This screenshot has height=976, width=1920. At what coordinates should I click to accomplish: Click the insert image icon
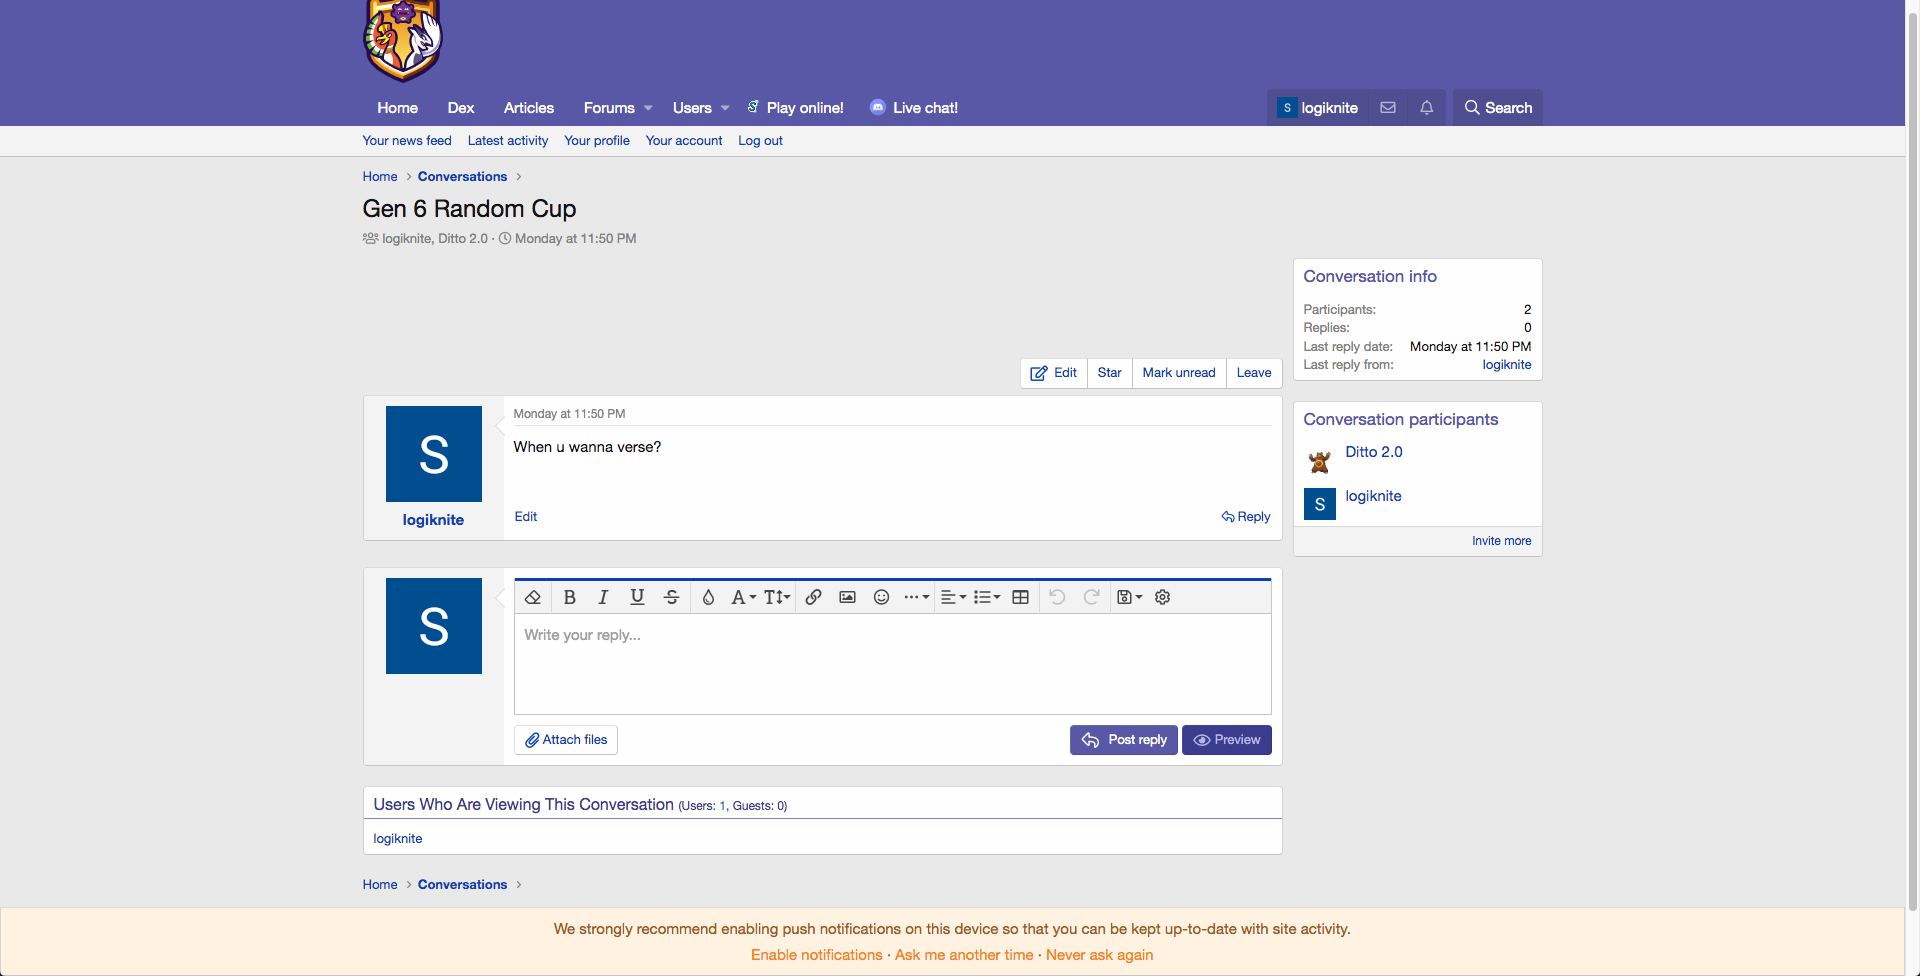click(x=847, y=597)
